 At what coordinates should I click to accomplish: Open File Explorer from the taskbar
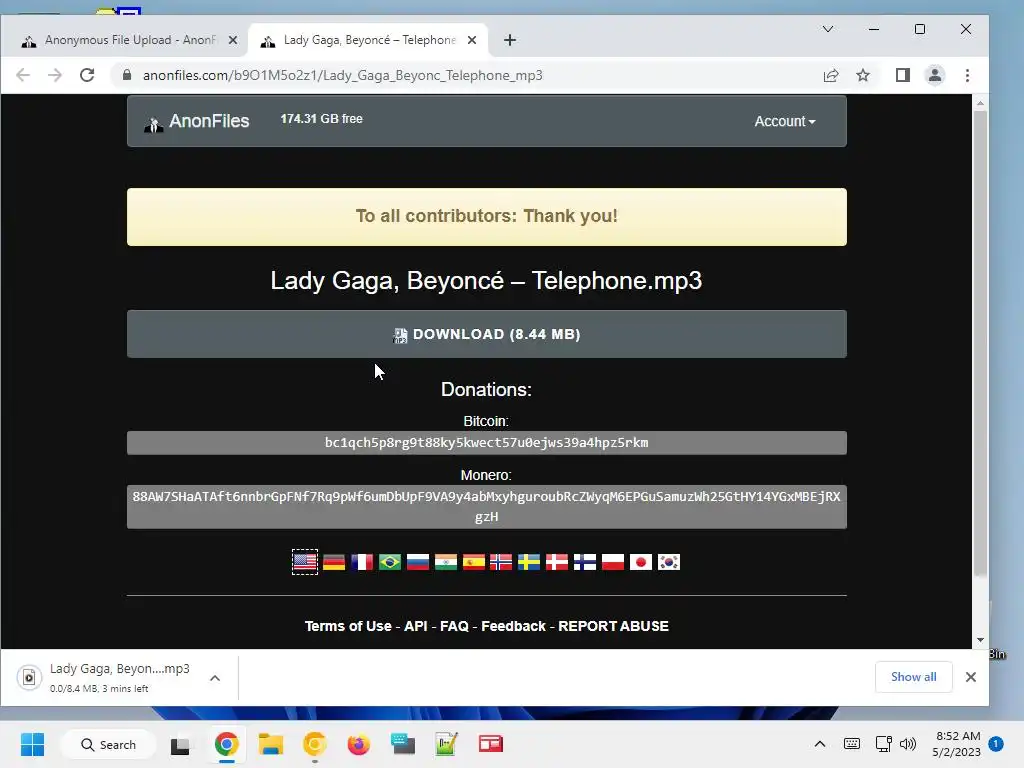click(x=271, y=744)
